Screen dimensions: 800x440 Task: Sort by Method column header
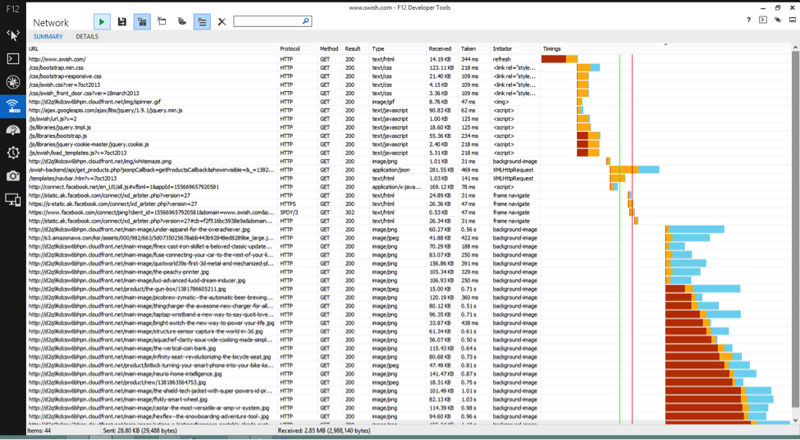(329, 49)
